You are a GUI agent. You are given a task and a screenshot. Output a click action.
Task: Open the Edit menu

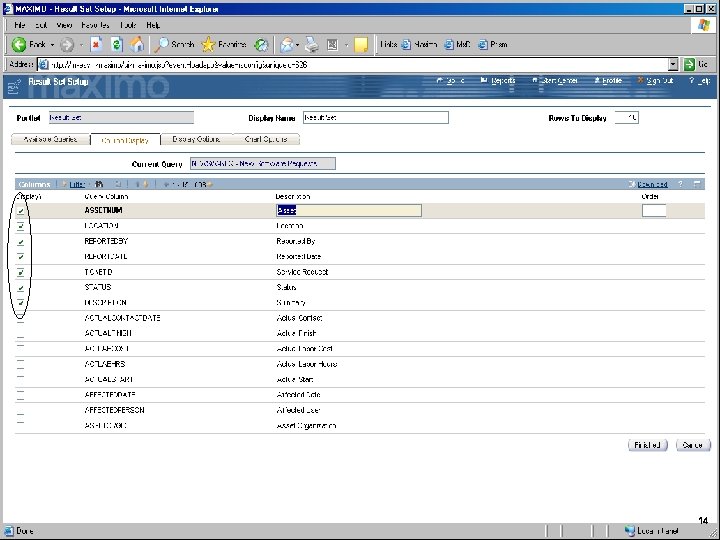(x=41, y=25)
